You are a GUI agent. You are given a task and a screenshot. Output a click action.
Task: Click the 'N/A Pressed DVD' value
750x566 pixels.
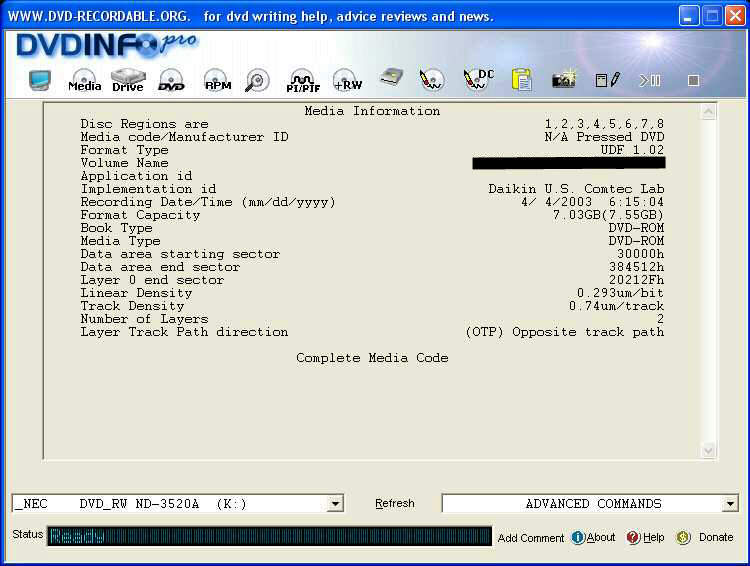coord(604,137)
